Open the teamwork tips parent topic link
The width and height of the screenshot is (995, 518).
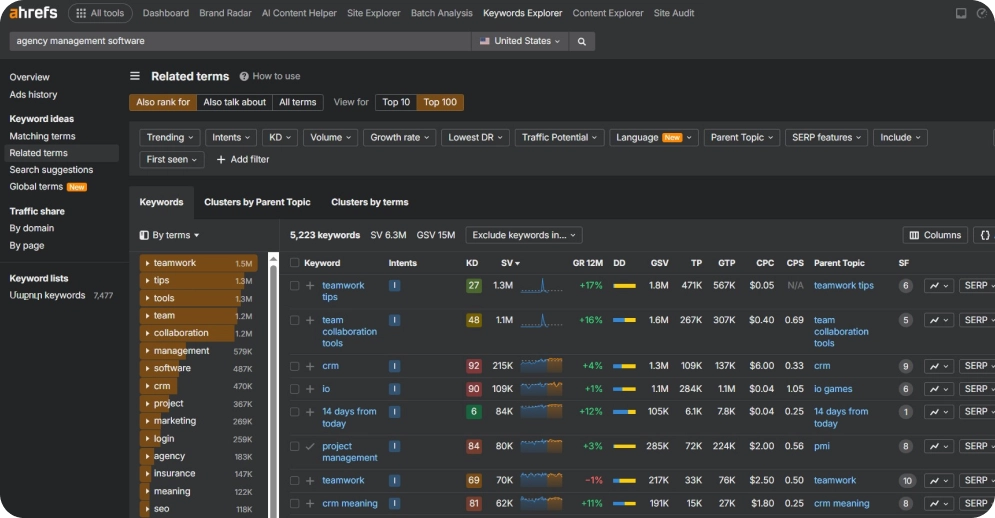click(843, 286)
